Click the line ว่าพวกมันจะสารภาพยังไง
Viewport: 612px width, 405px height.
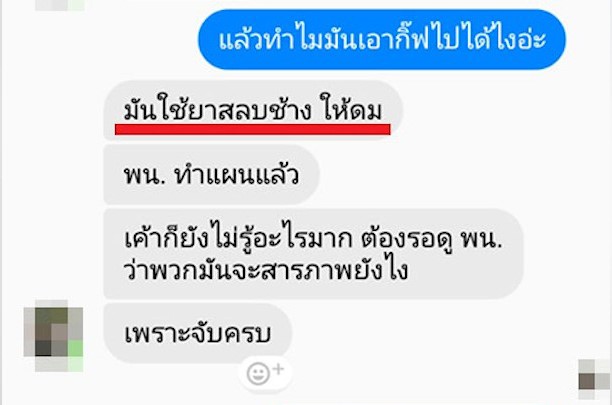coord(266,270)
